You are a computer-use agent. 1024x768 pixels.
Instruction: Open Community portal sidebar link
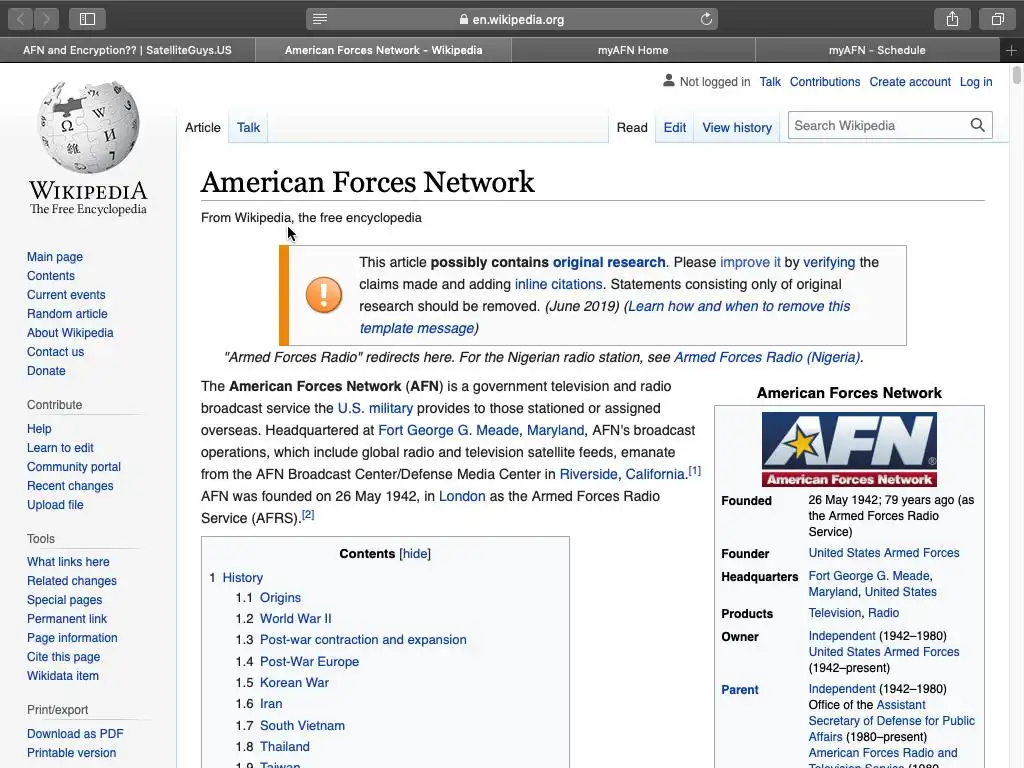click(74, 467)
